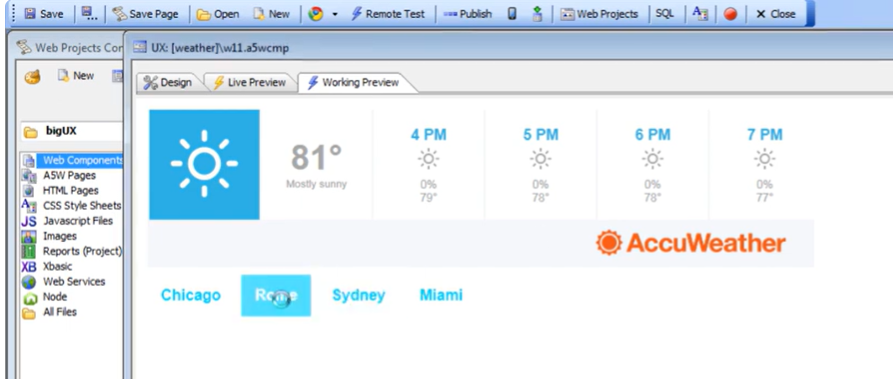Viewport: 893px width, 379px height.
Task: Click the Mostly sunny description text
Action: pos(316,184)
